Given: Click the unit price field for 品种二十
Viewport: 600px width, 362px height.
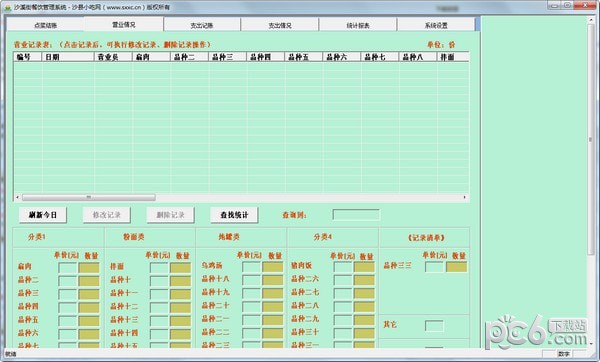Looking at the screenshot, I should [x=251, y=307].
